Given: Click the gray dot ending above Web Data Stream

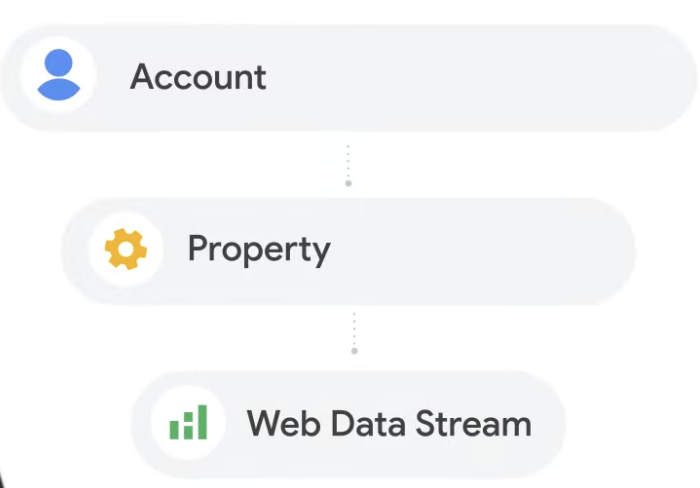Looking at the screenshot, I should coord(354,351).
